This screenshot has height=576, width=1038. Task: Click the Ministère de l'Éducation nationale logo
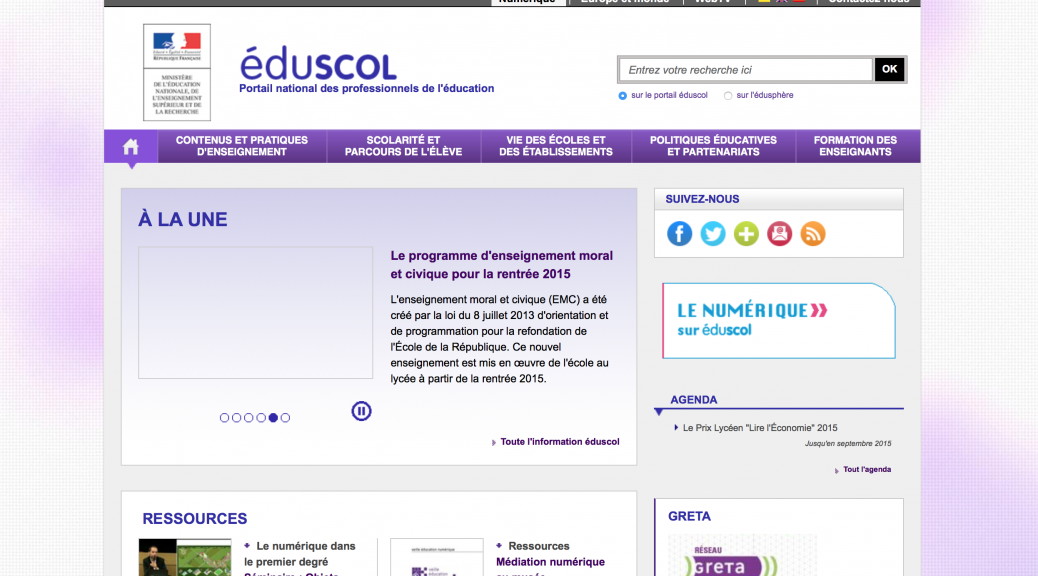177,73
